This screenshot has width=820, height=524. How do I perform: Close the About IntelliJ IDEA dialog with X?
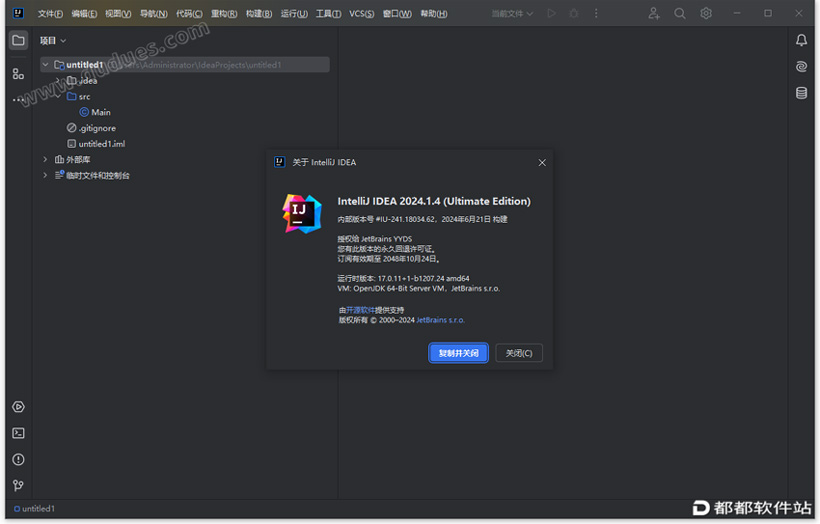click(x=542, y=163)
